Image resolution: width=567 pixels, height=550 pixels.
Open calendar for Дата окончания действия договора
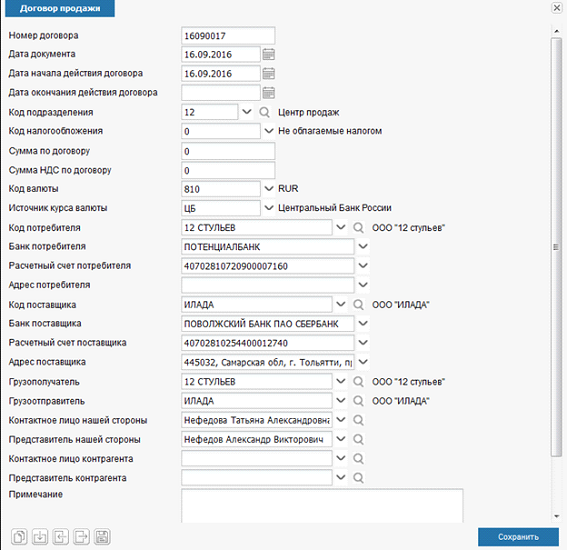268,93
